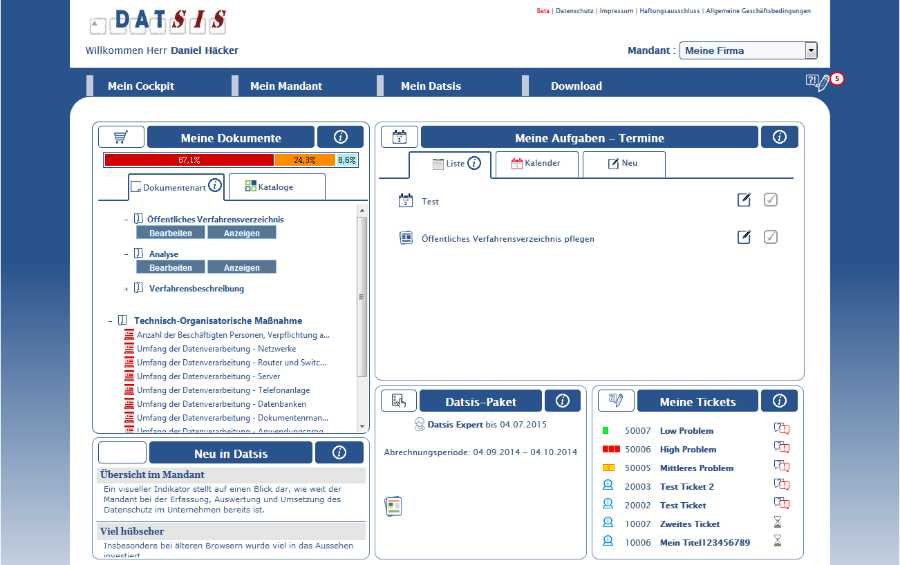Click the red 67,1% progress bar segment
This screenshot has height=565, width=900.
point(189,160)
